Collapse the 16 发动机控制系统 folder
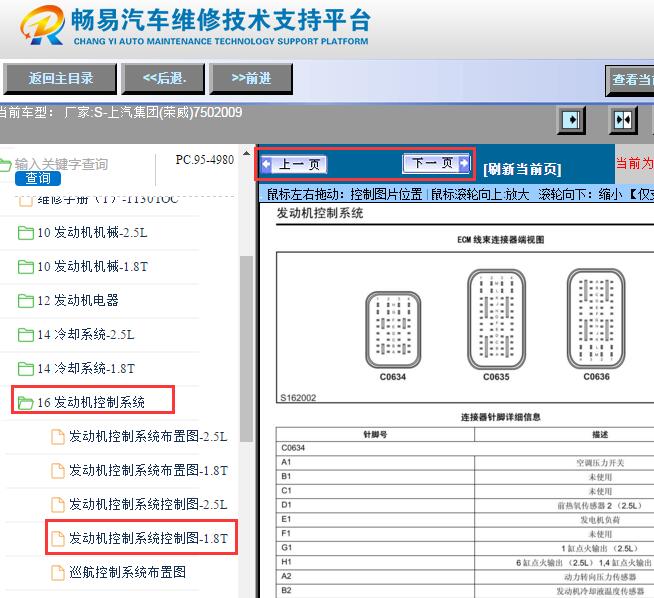 coord(91,402)
